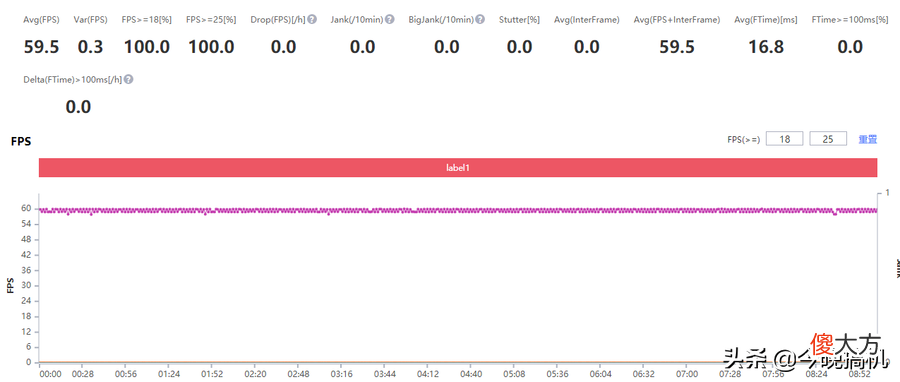
Task: Click the help icon beside BigJank(/10min)
Action: (480, 20)
